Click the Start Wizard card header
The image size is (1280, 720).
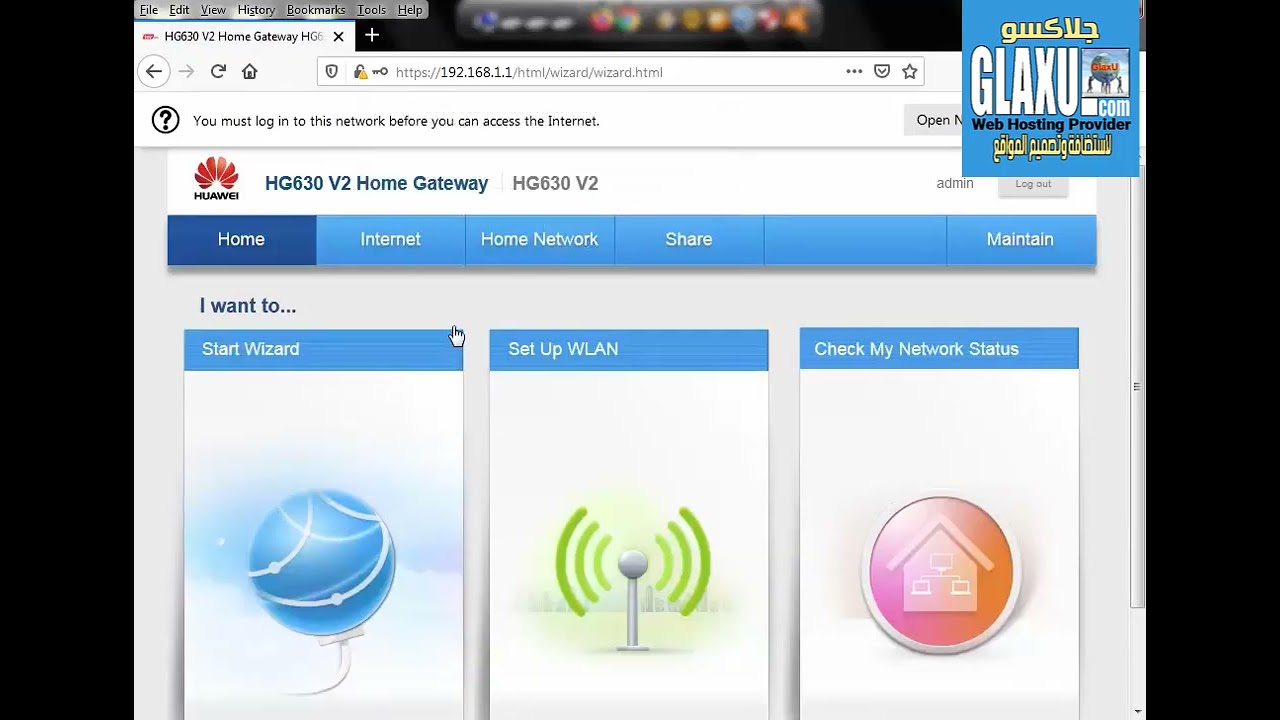click(323, 349)
